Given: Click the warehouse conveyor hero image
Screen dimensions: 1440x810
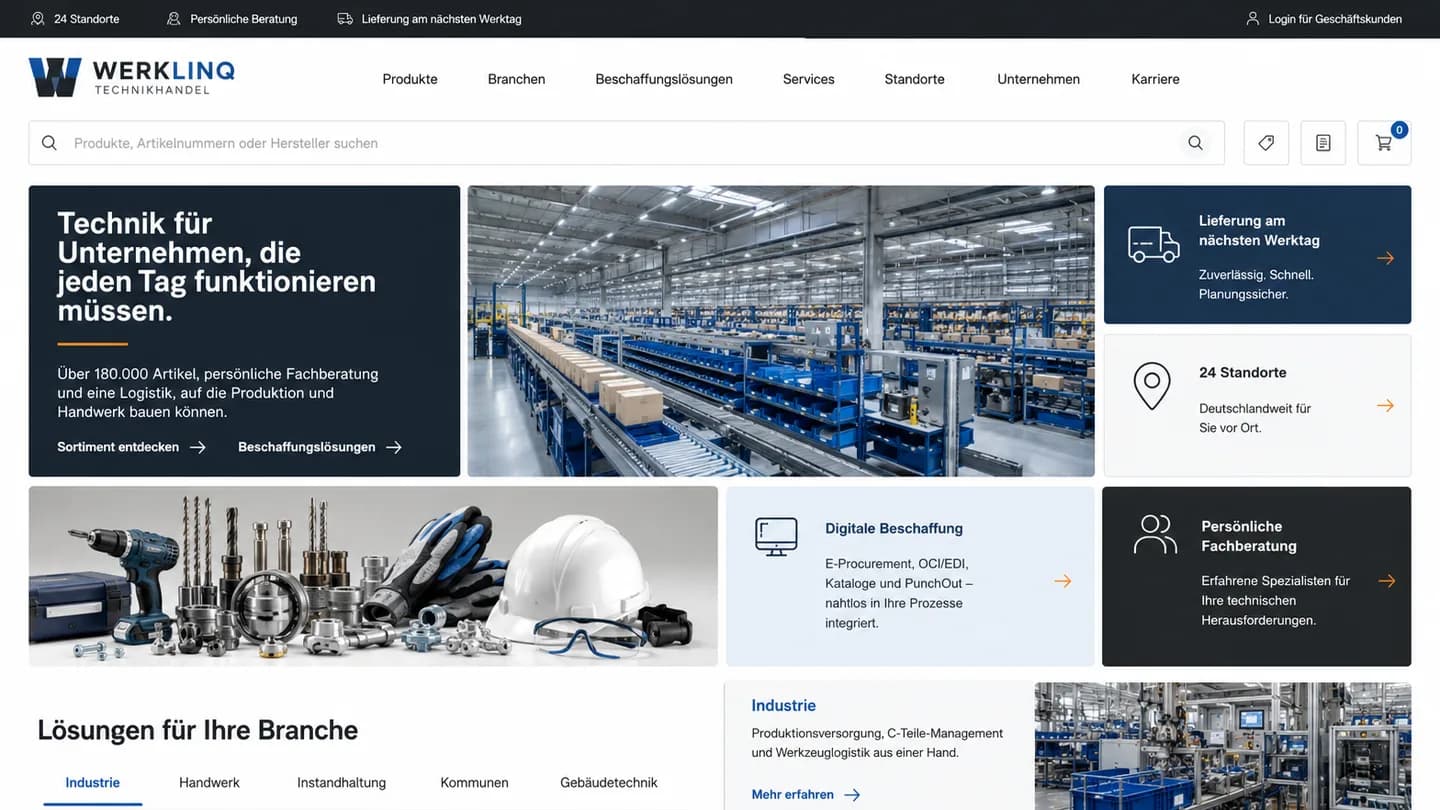Looking at the screenshot, I should pos(781,331).
